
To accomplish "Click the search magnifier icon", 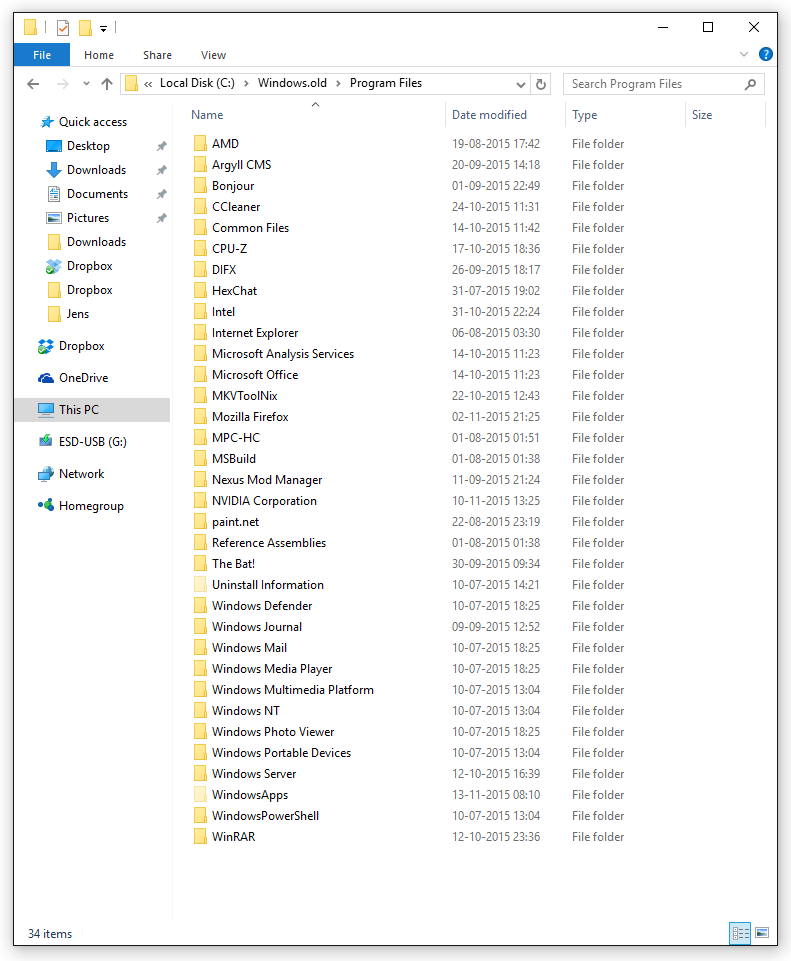I will coord(750,84).
